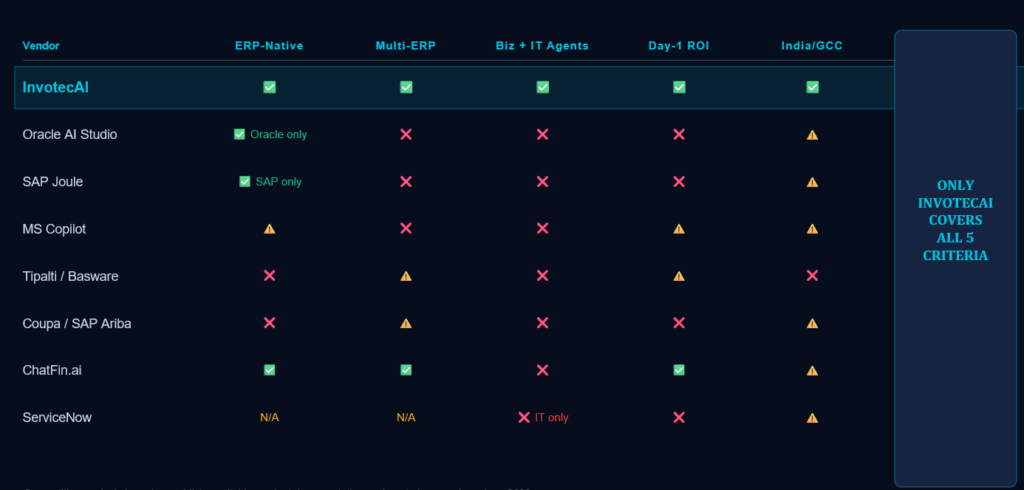1024x490 pixels.
Task: Click ServiceNow's India/GCC warning triangle
Action: click(812, 417)
